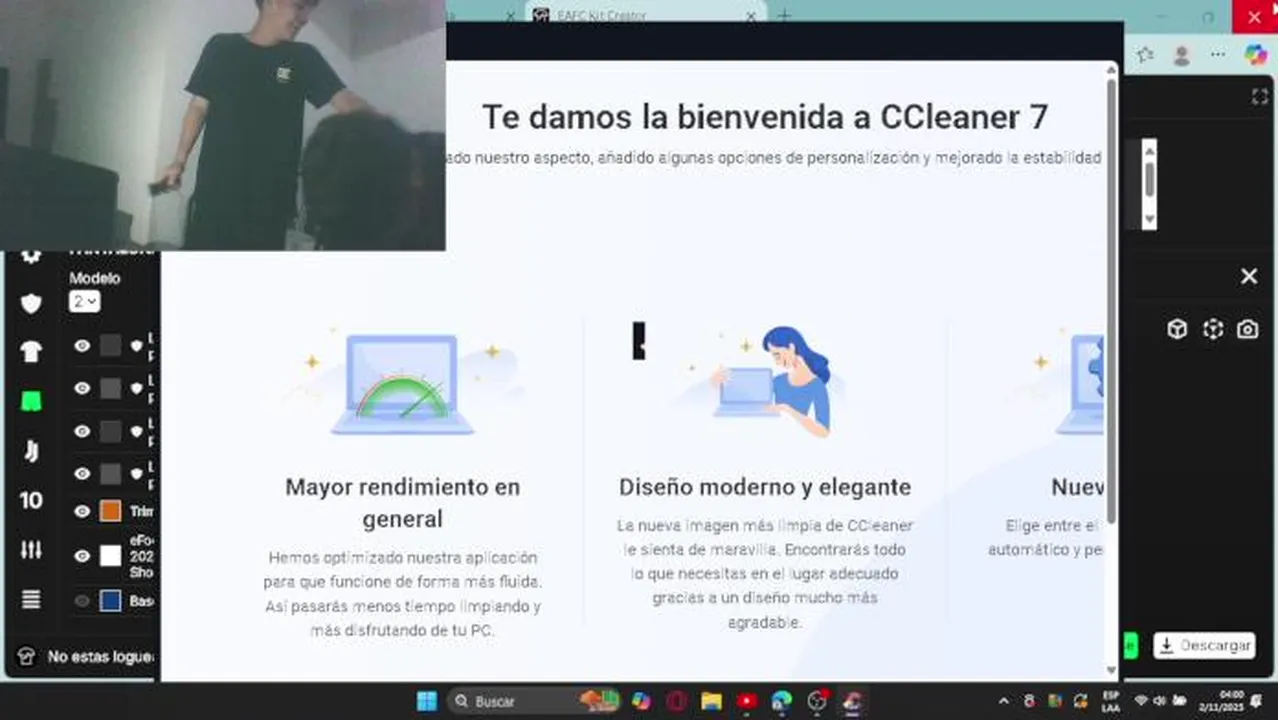
Task: Click gray color swatch of first layer
Action: point(110,345)
